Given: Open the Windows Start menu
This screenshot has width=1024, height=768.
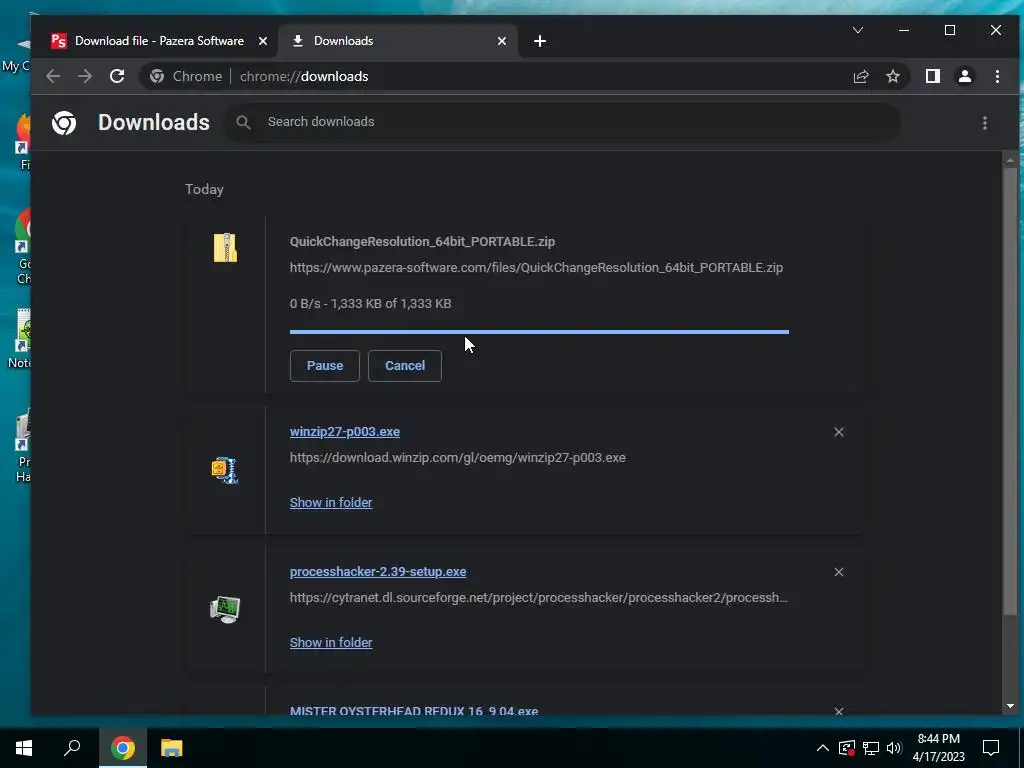Looking at the screenshot, I should click(x=24, y=748).
